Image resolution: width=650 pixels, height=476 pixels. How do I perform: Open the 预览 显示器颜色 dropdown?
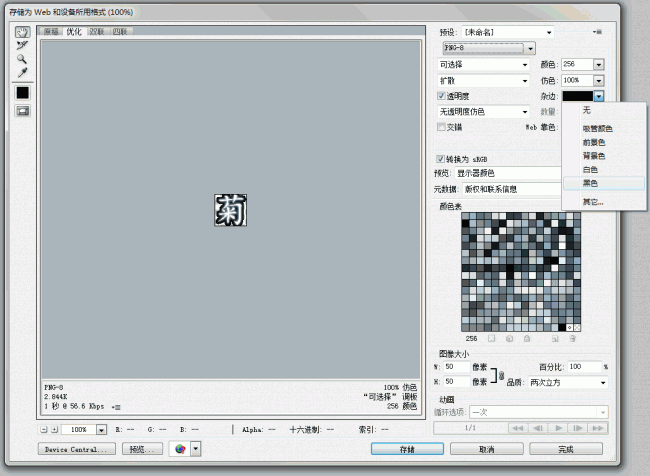tap(507, 173)
